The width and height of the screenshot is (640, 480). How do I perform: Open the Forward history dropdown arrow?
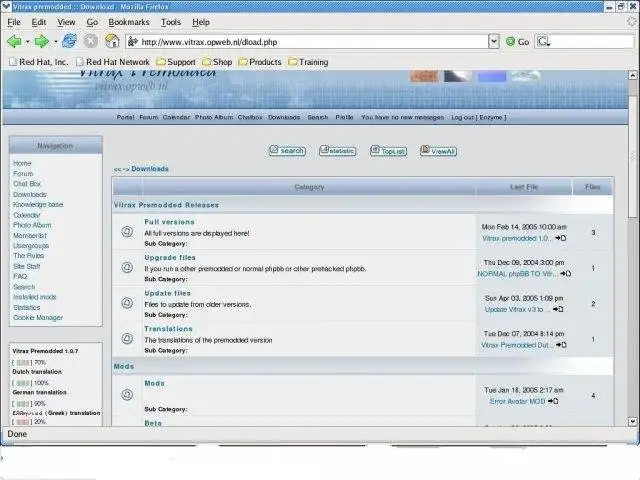tap(56, 42)
